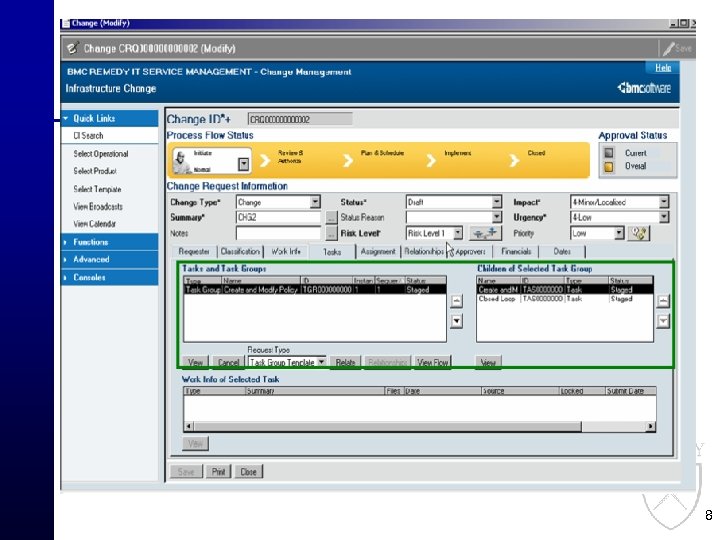Expand the Advanced section
The height and width of the screenshot is (540, 720).
[x=110, y=259]
